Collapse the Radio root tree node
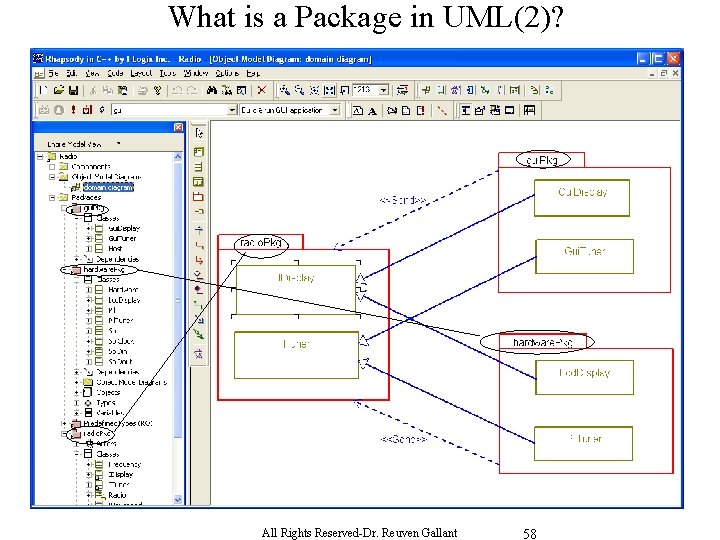Viewport: 720px width, 540px height. 40,157
